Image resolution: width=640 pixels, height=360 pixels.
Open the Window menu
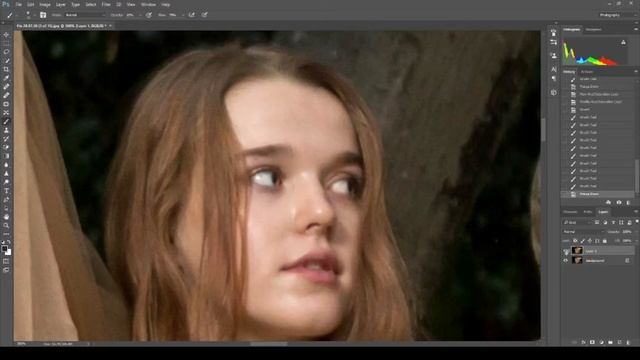tap(148, 4)
